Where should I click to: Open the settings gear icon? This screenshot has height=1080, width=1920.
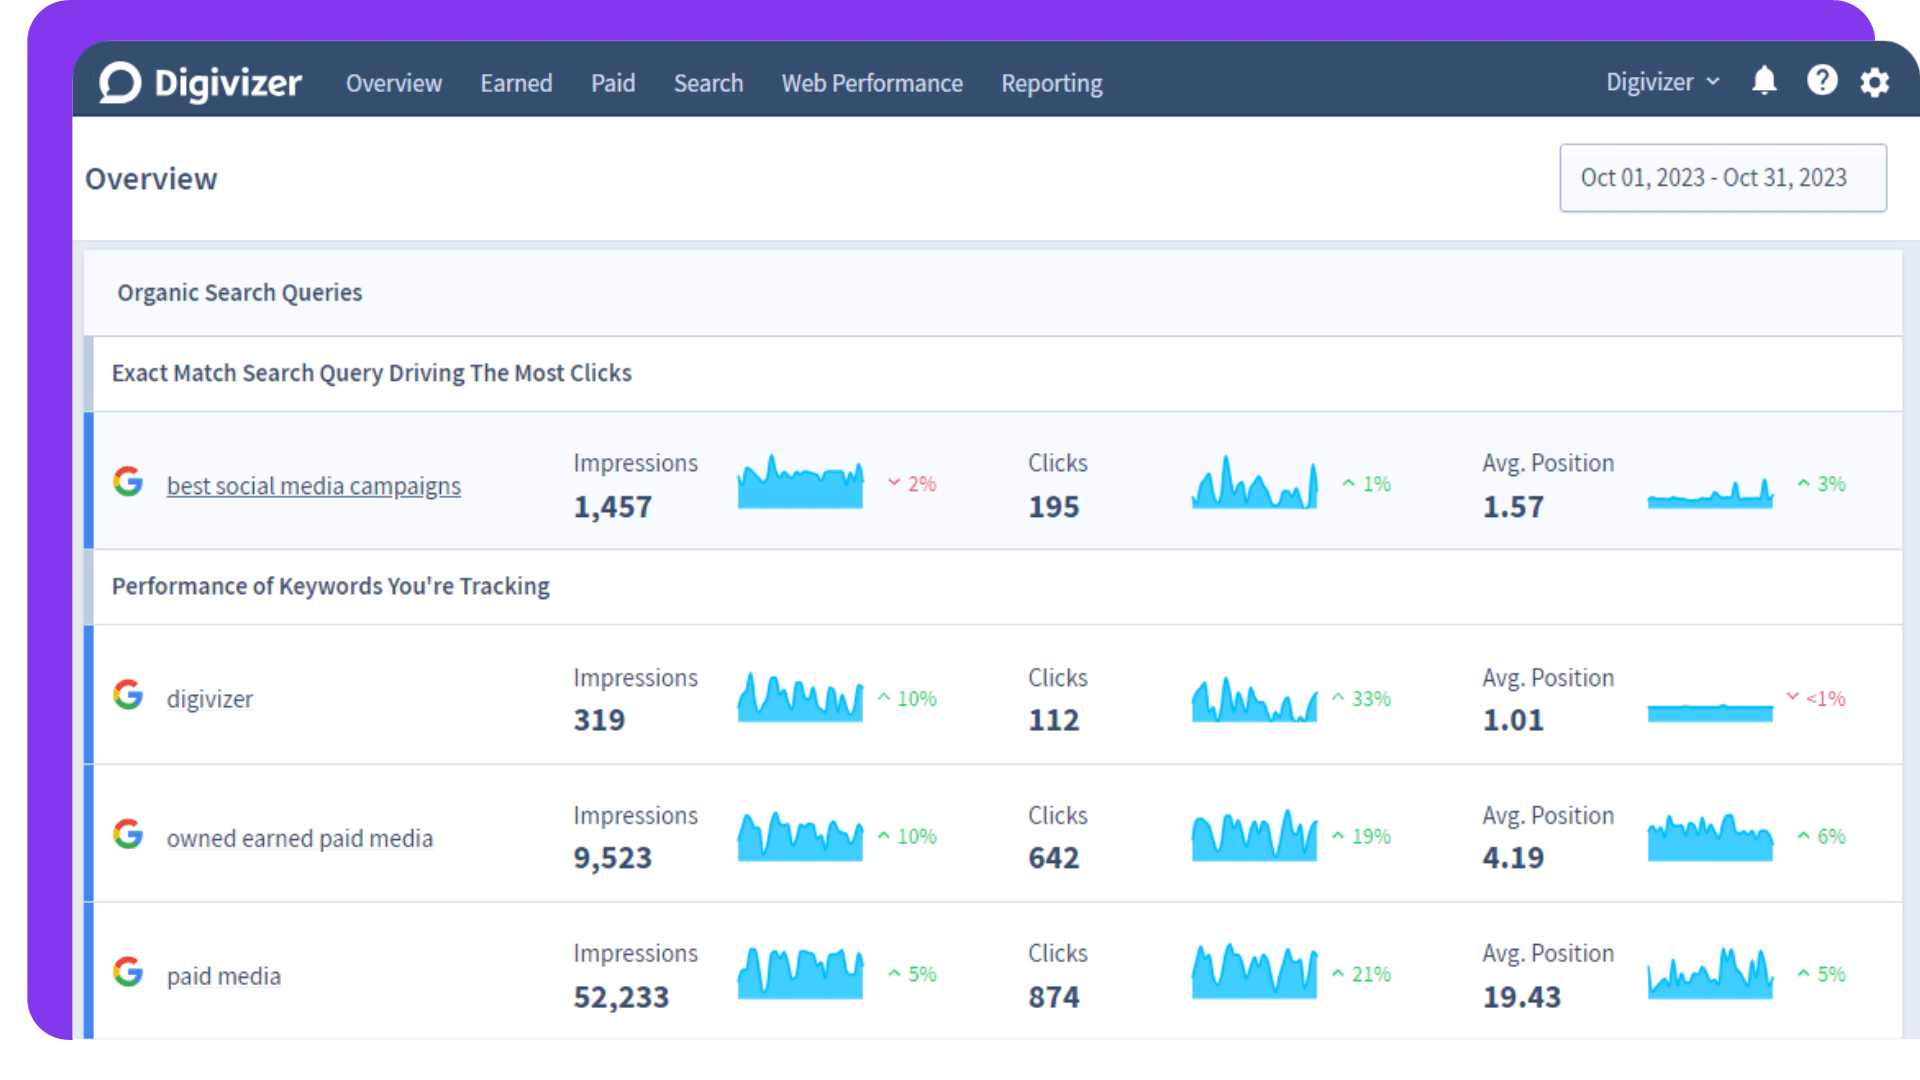tap(1875, 82)
